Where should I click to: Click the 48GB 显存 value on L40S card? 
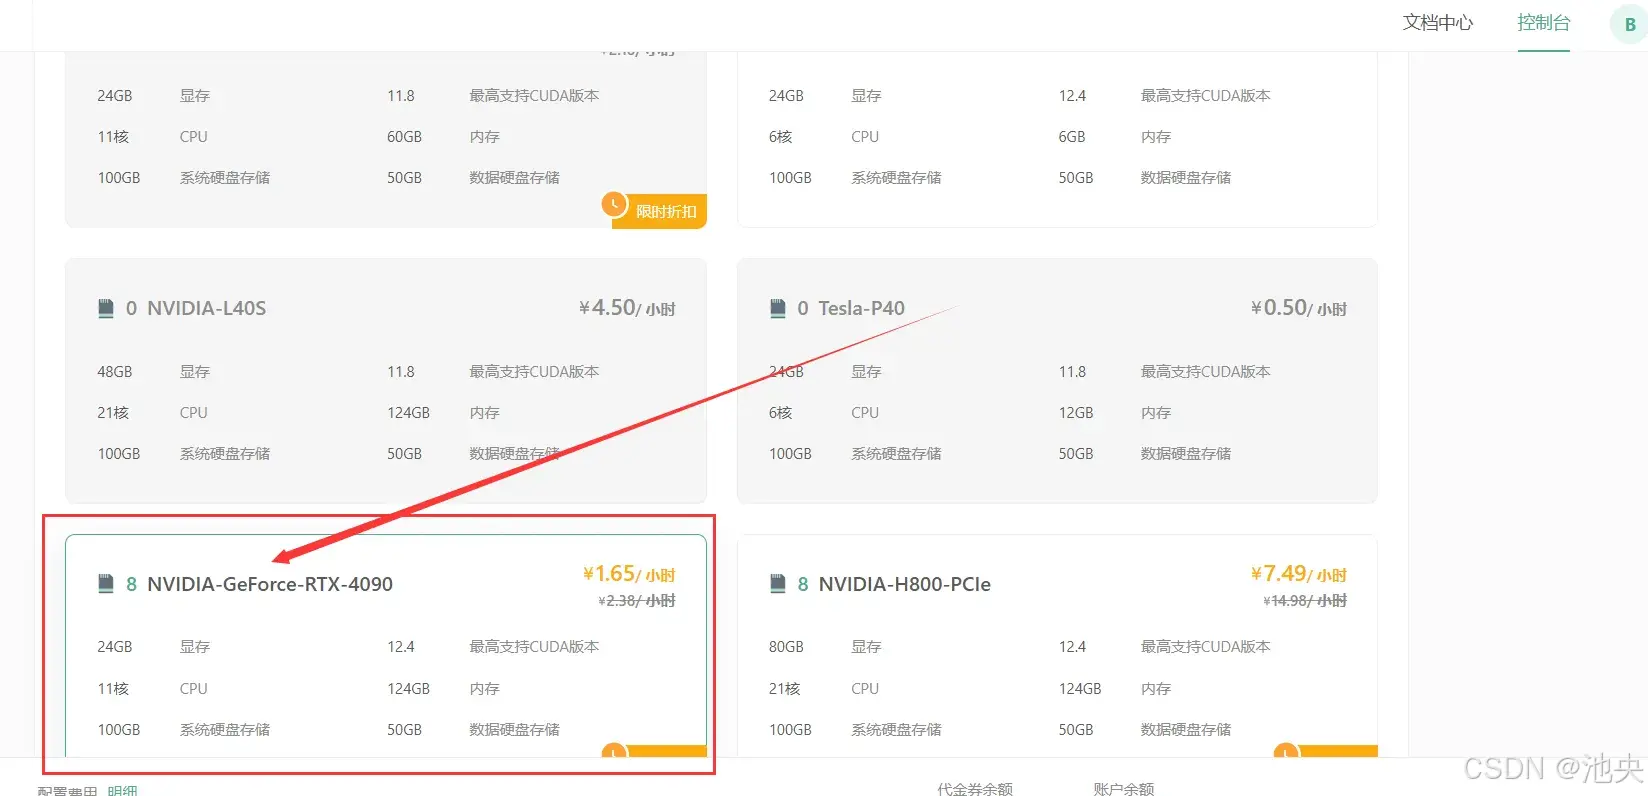[115, 372]
